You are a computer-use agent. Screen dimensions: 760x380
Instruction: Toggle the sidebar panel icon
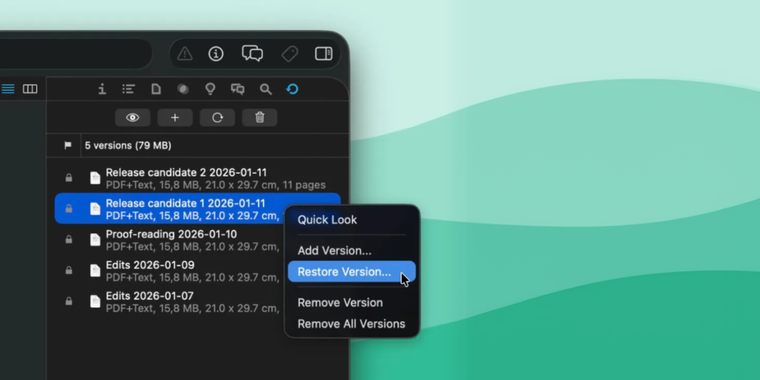pyautogui.click(x=323, y=53)
